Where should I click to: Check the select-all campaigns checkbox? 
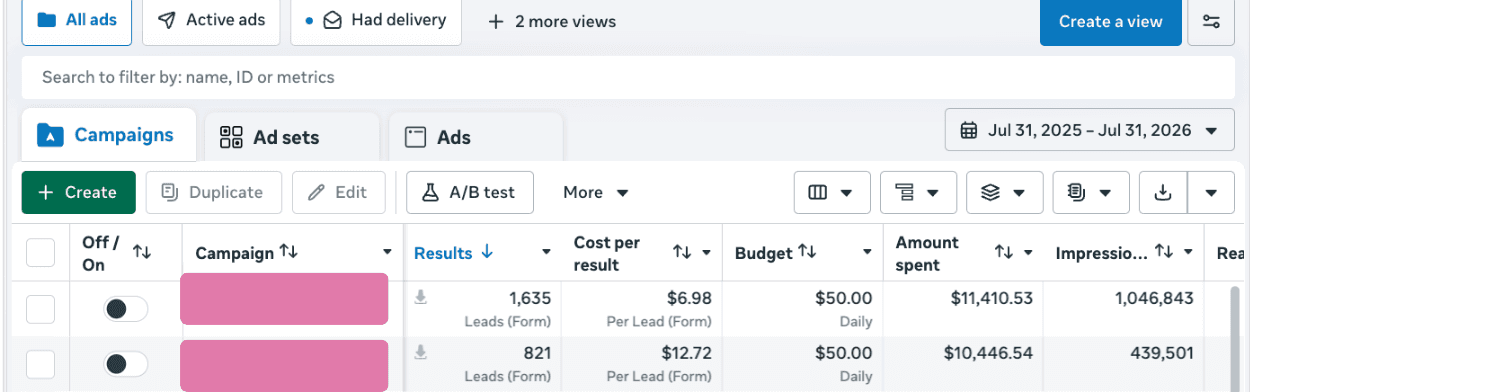coord(40,253)
